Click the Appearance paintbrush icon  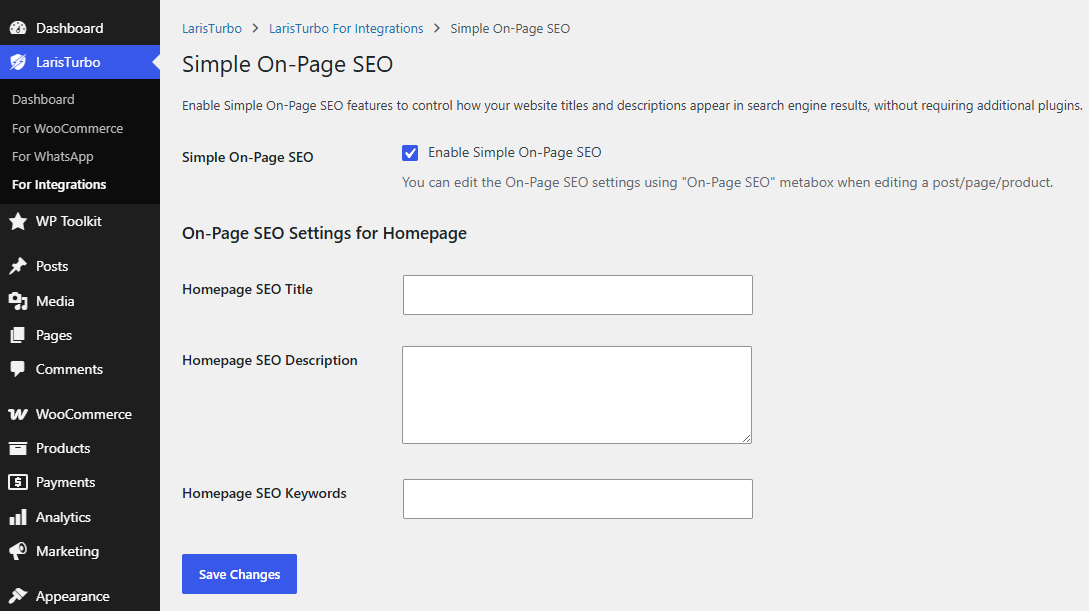point(18,596)
